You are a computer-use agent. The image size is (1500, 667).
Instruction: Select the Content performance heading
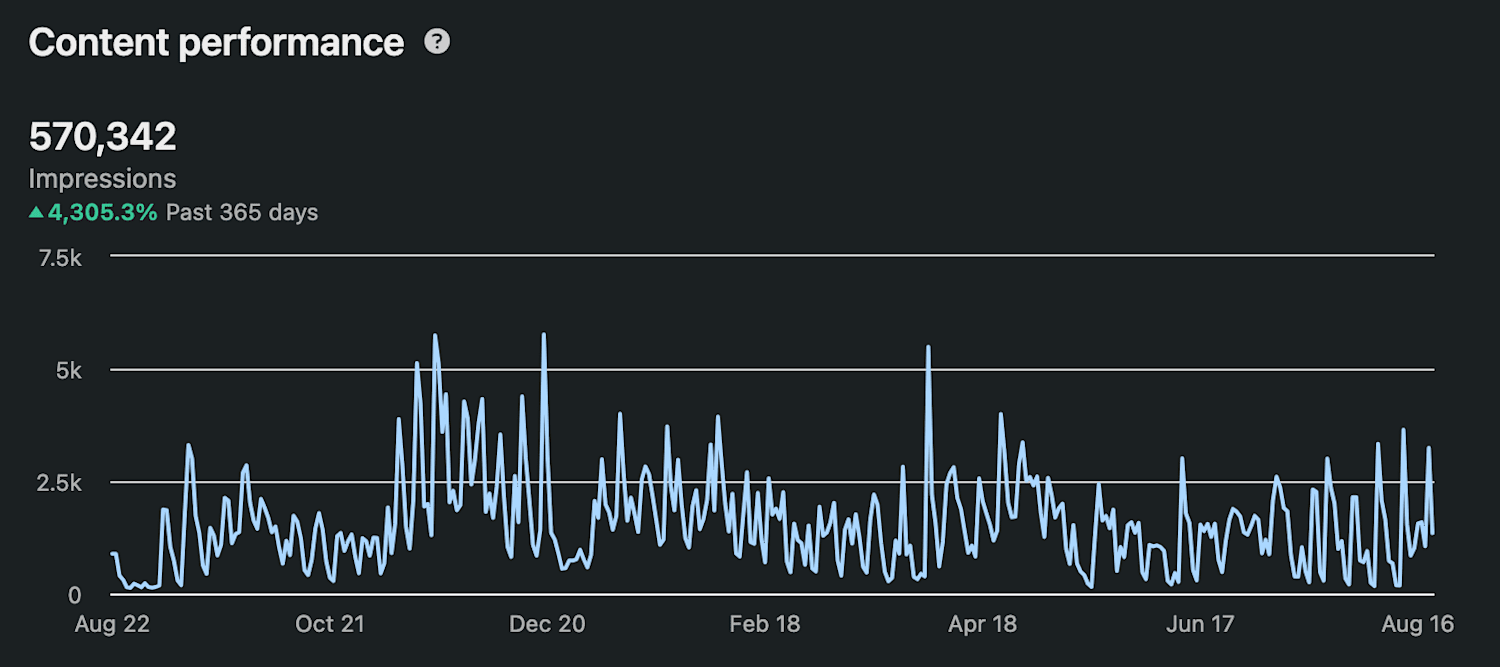(217, 42)
